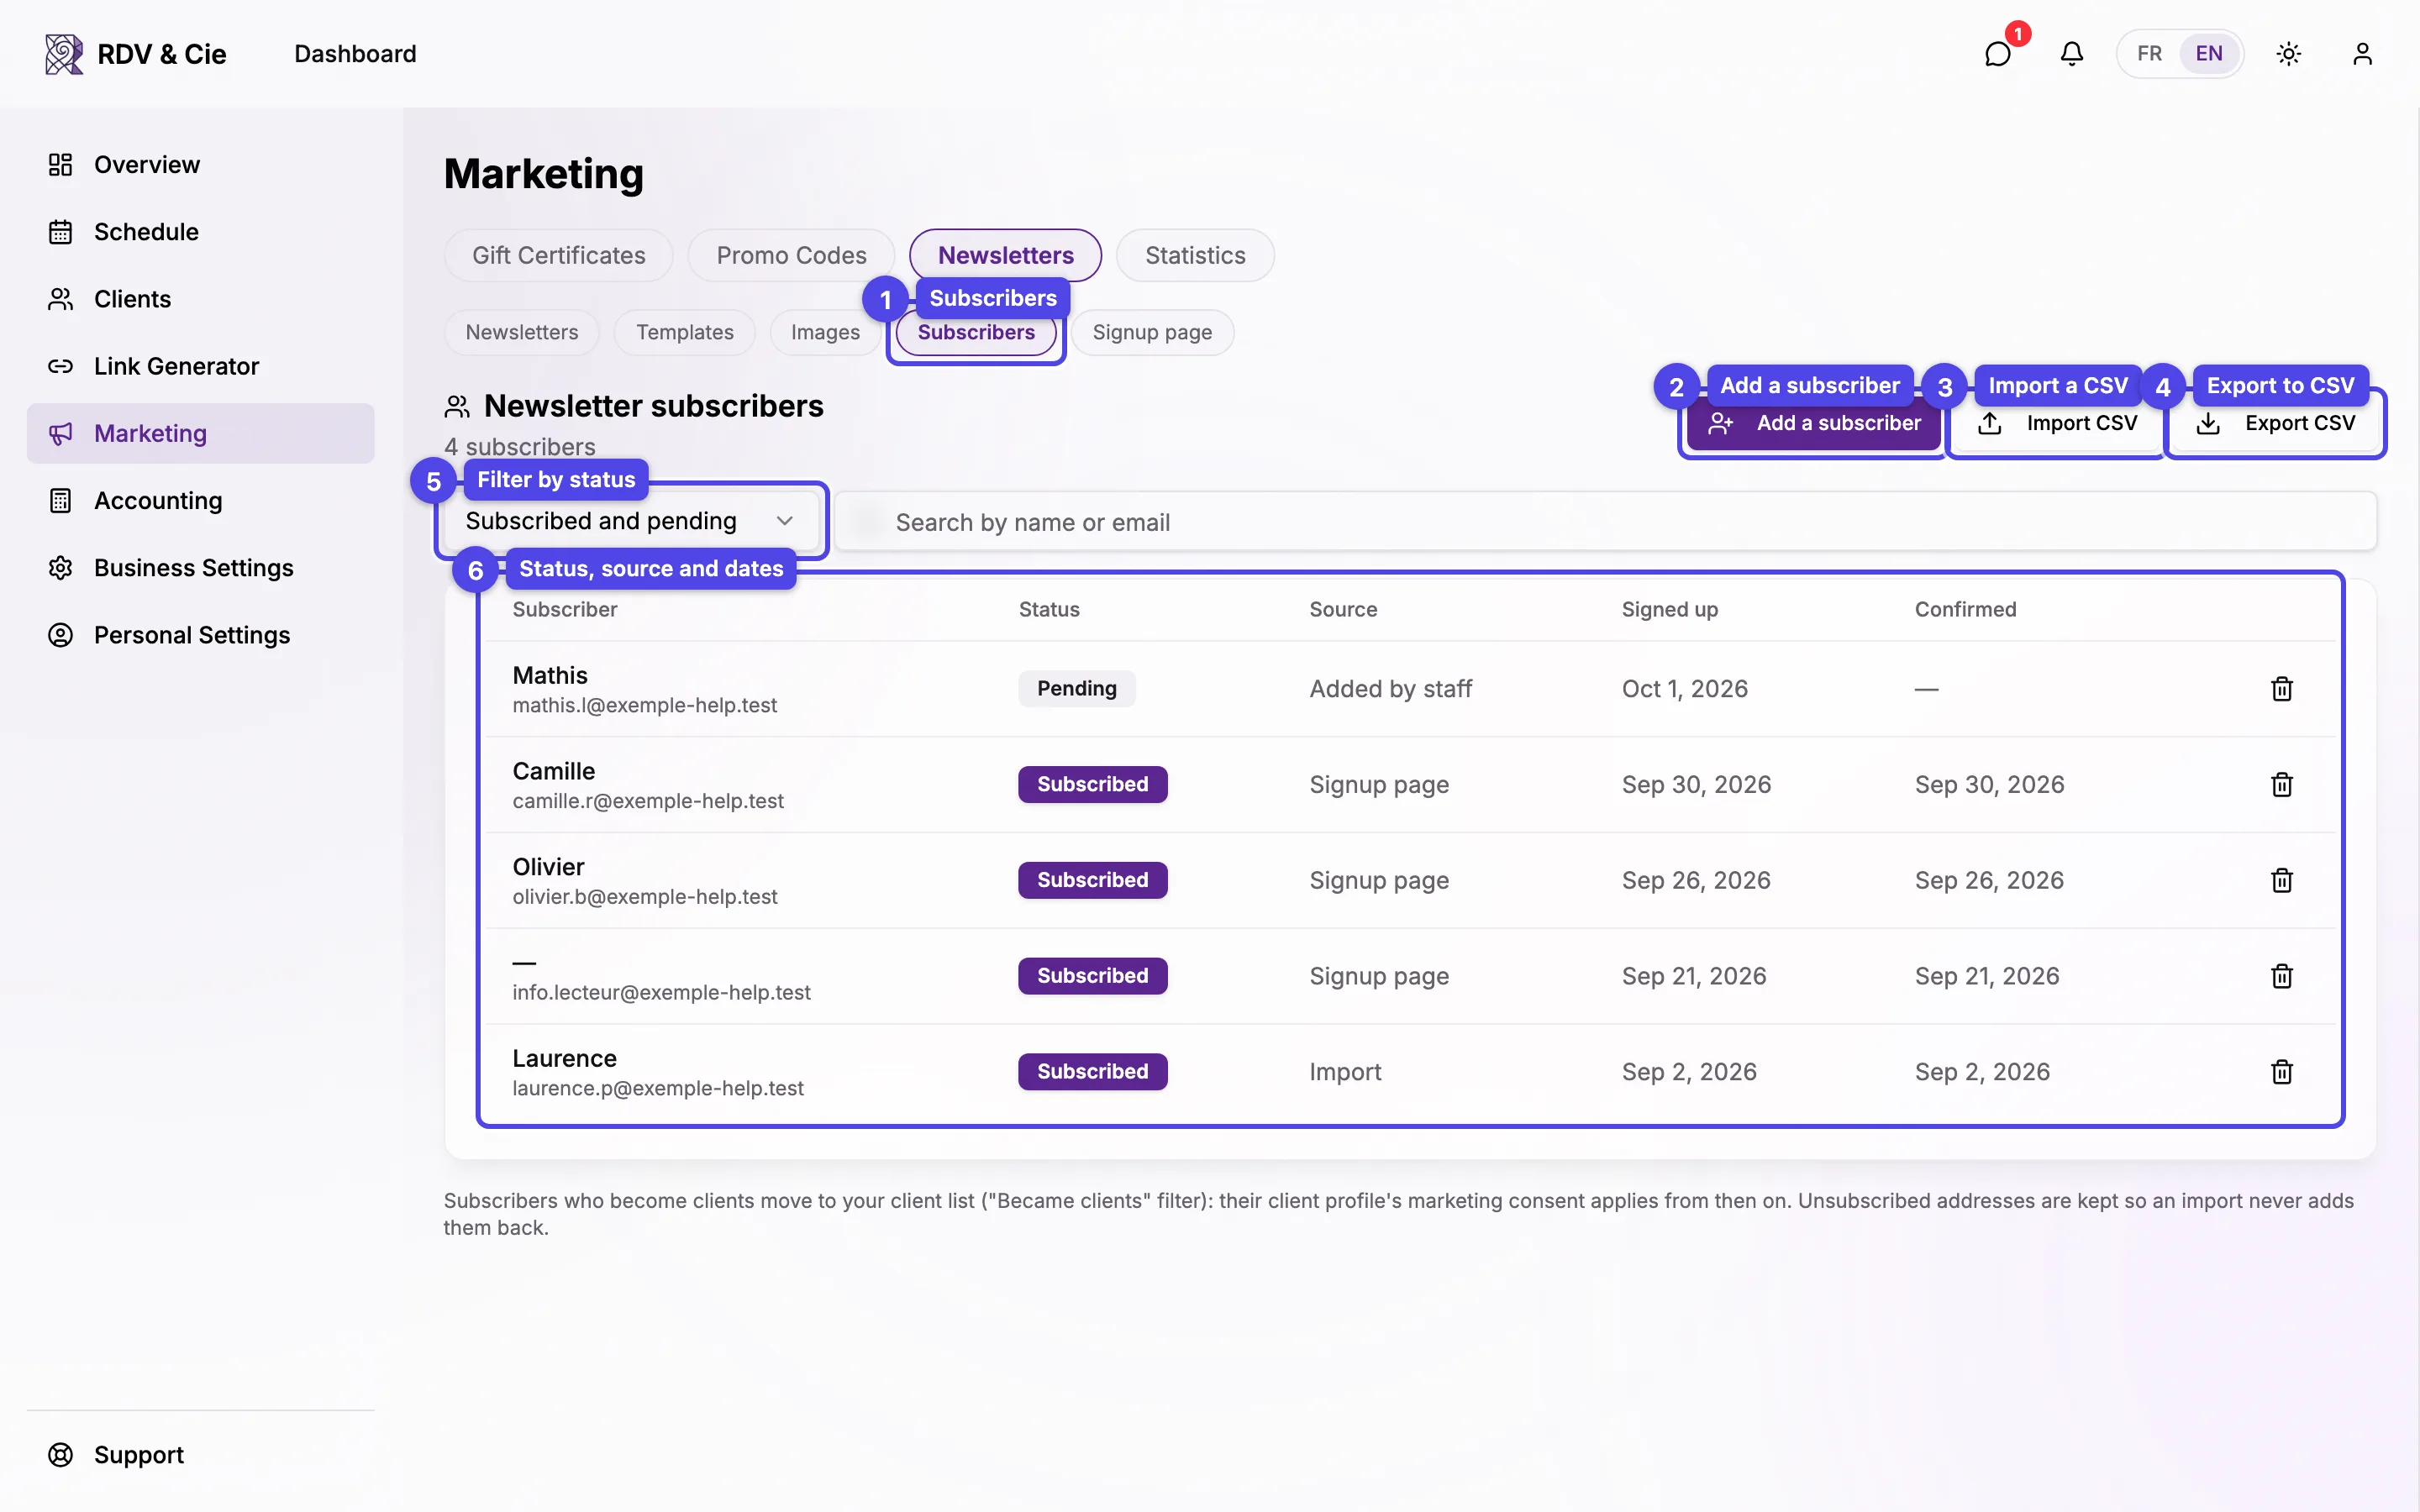This screenshot has width=2420, height=1512.
Task: Focus the Search by name or email field
Action: coord(1605,521)
